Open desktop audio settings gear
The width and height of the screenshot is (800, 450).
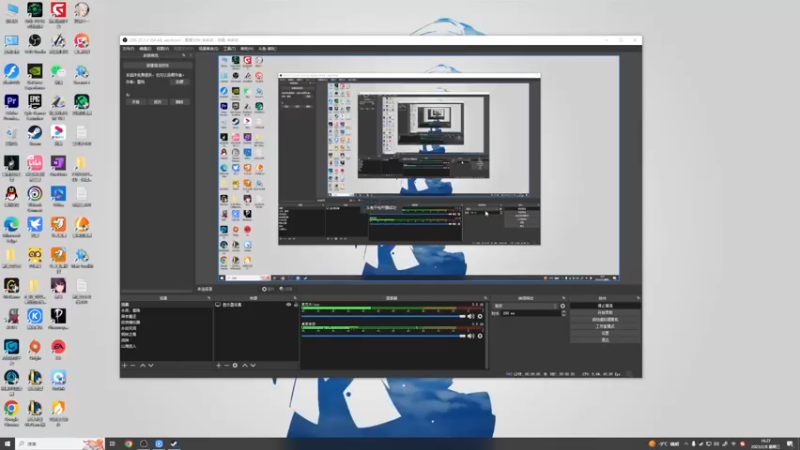480,336
